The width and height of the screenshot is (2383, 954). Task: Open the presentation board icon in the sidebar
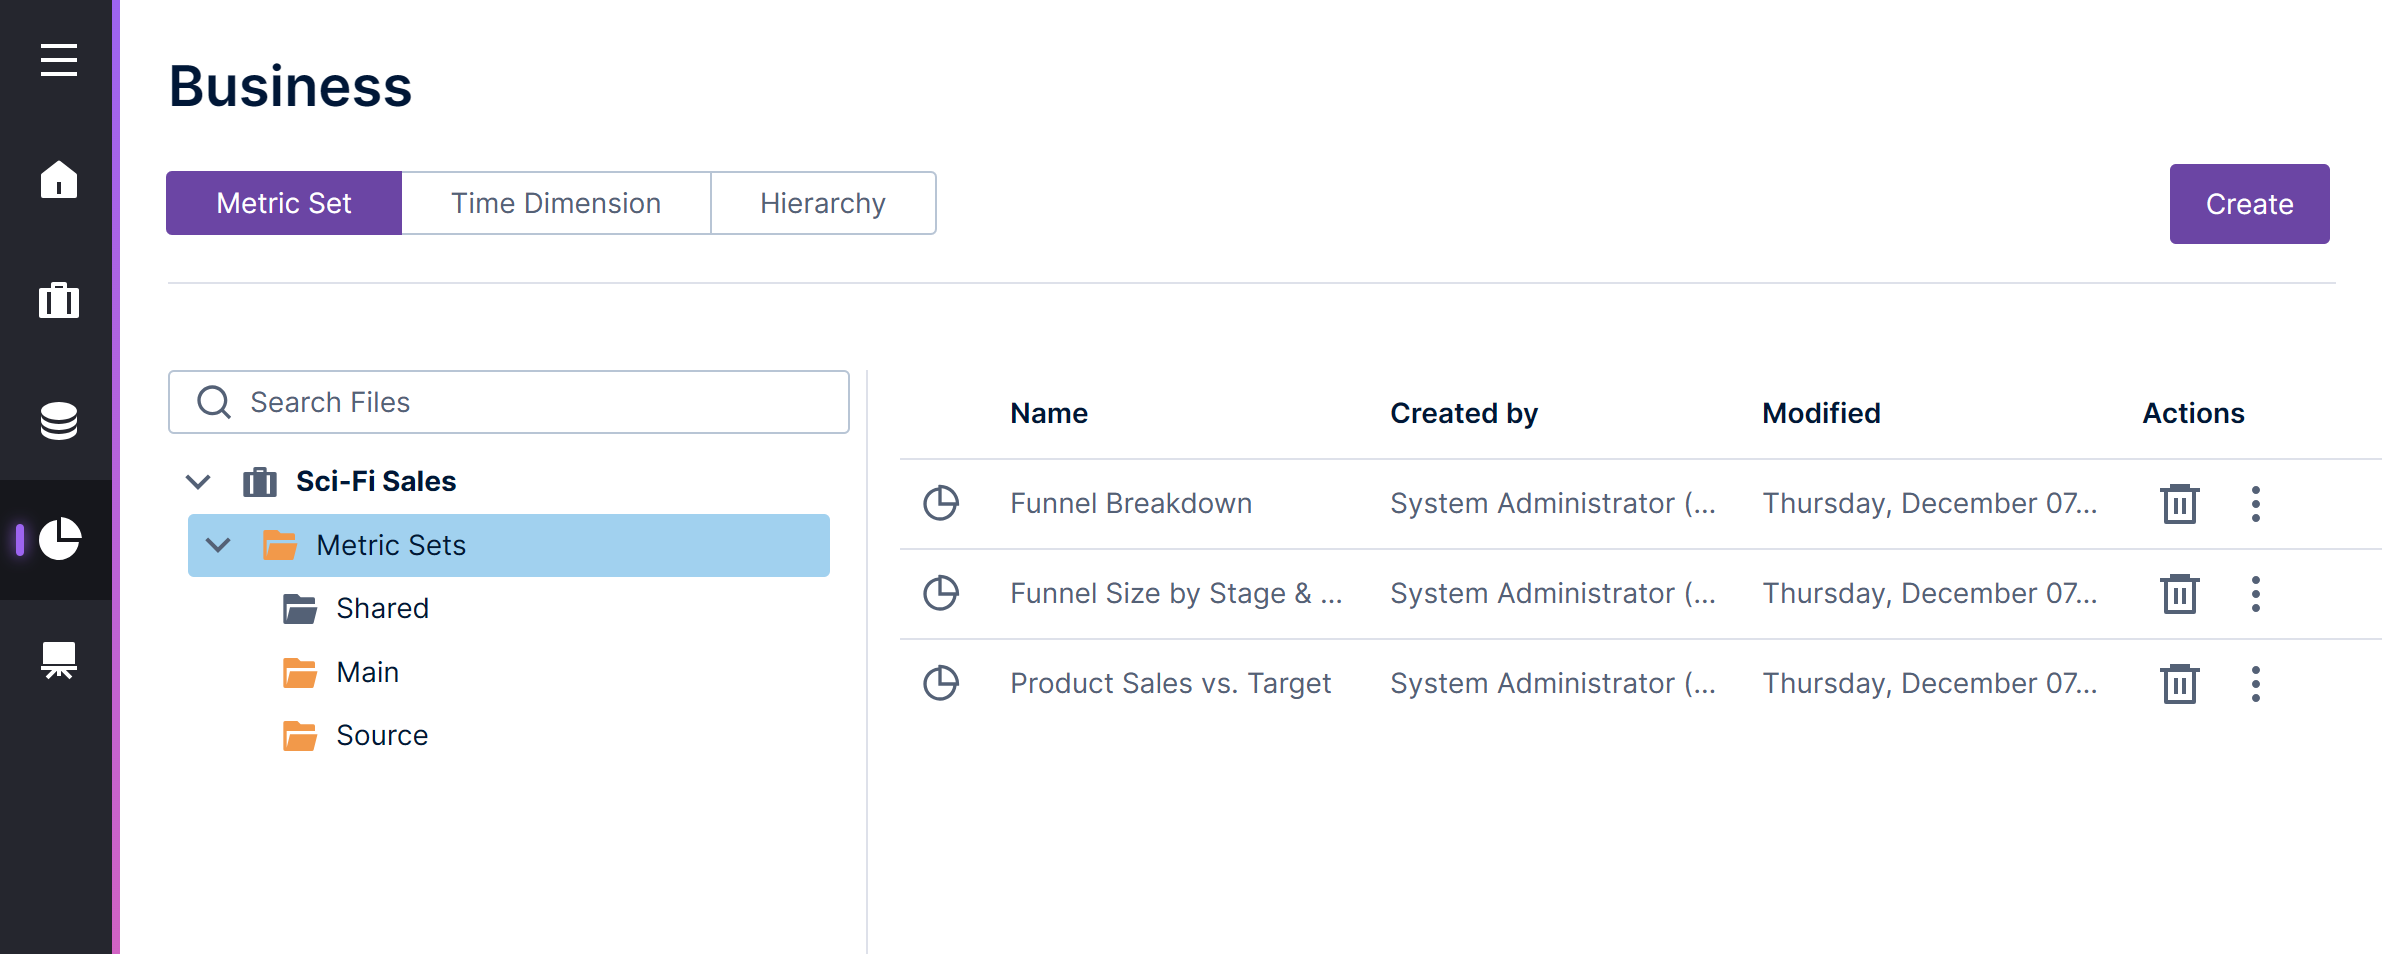click(x=58, y=660)
